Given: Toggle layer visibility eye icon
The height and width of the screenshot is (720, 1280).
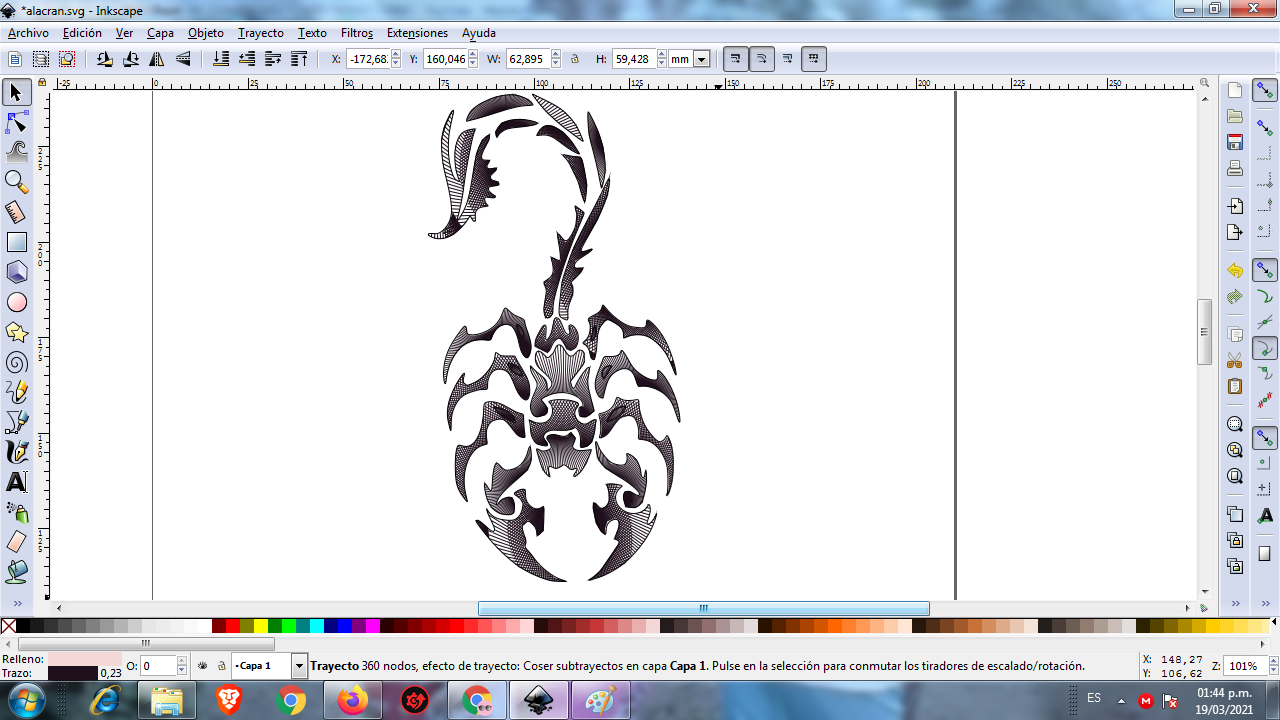Looking at the screenshot, I should (x=203, y=665).
